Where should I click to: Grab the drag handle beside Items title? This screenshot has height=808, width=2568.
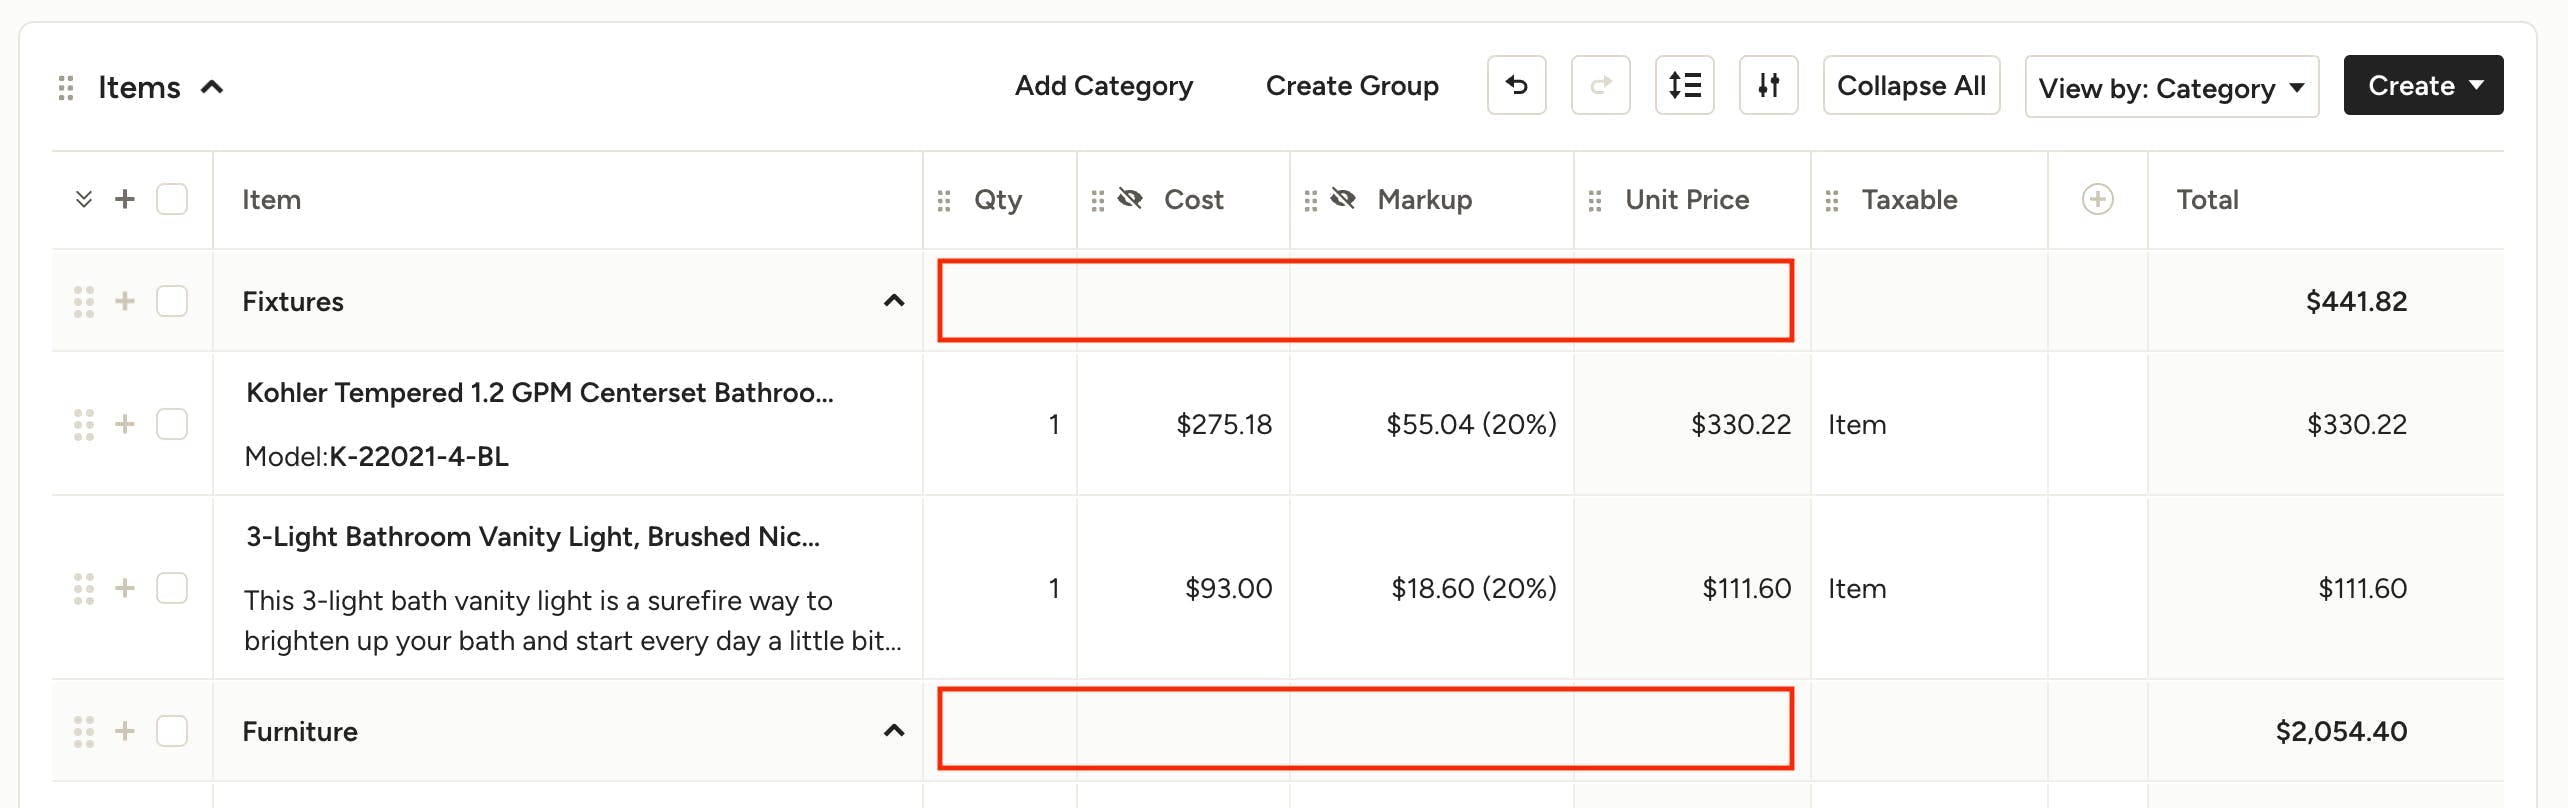66,88
